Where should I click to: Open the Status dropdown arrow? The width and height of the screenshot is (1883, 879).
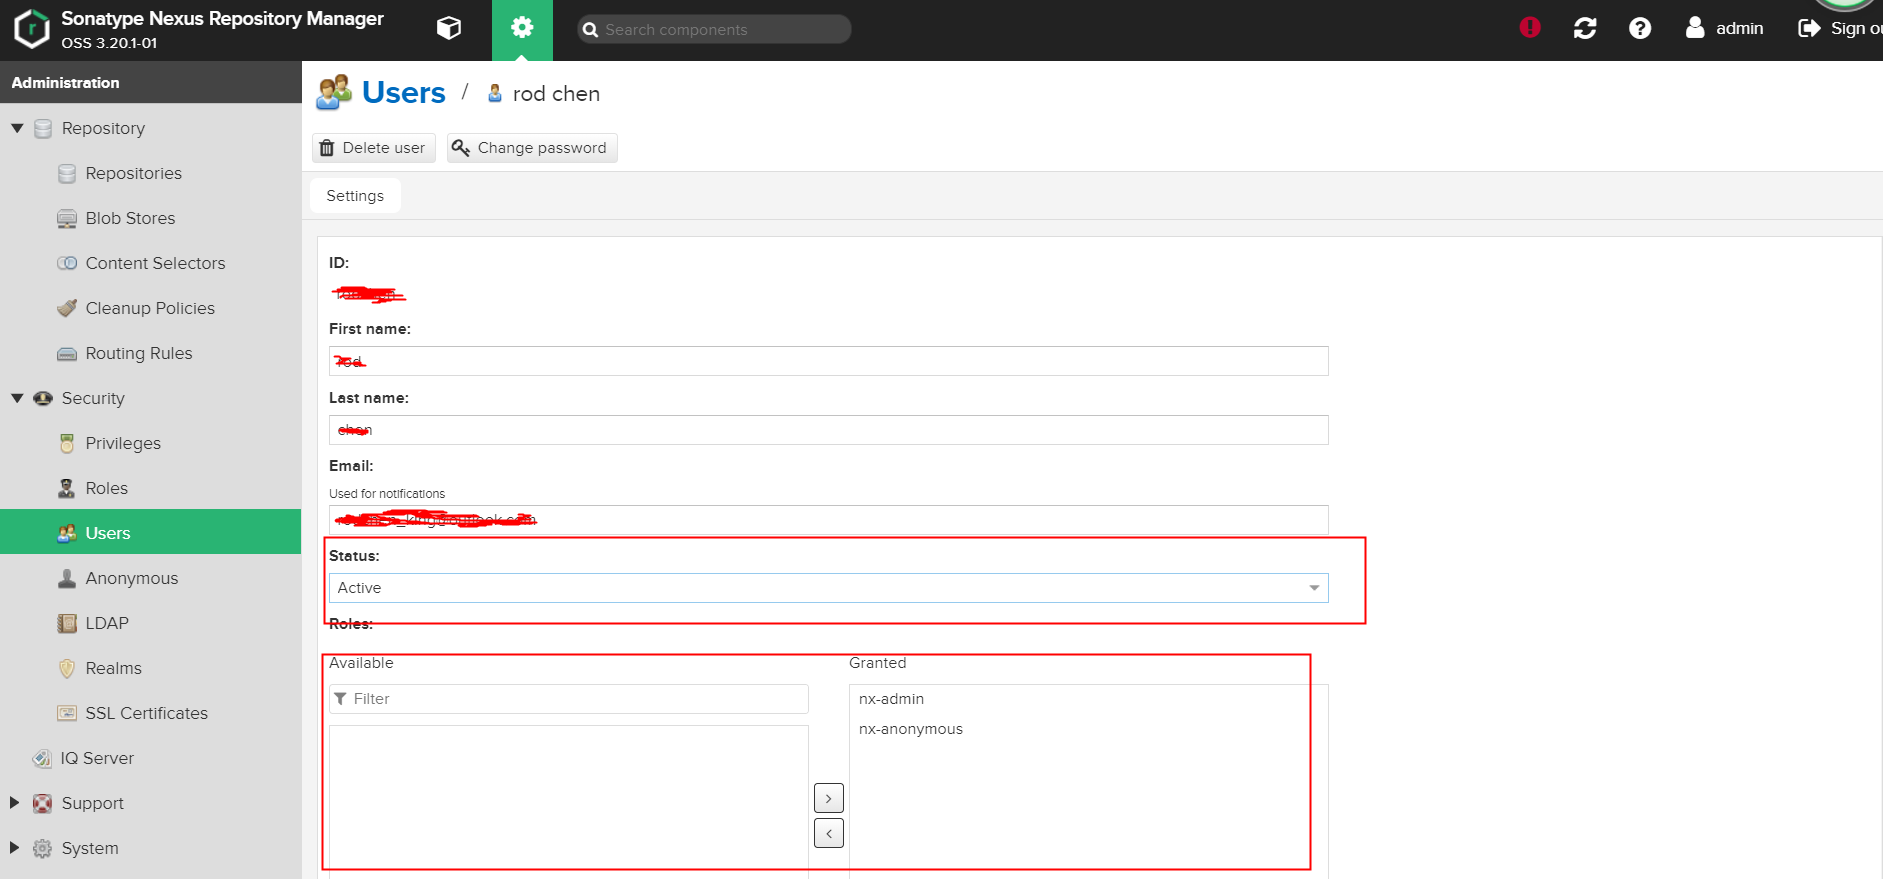pos(1314,588)
